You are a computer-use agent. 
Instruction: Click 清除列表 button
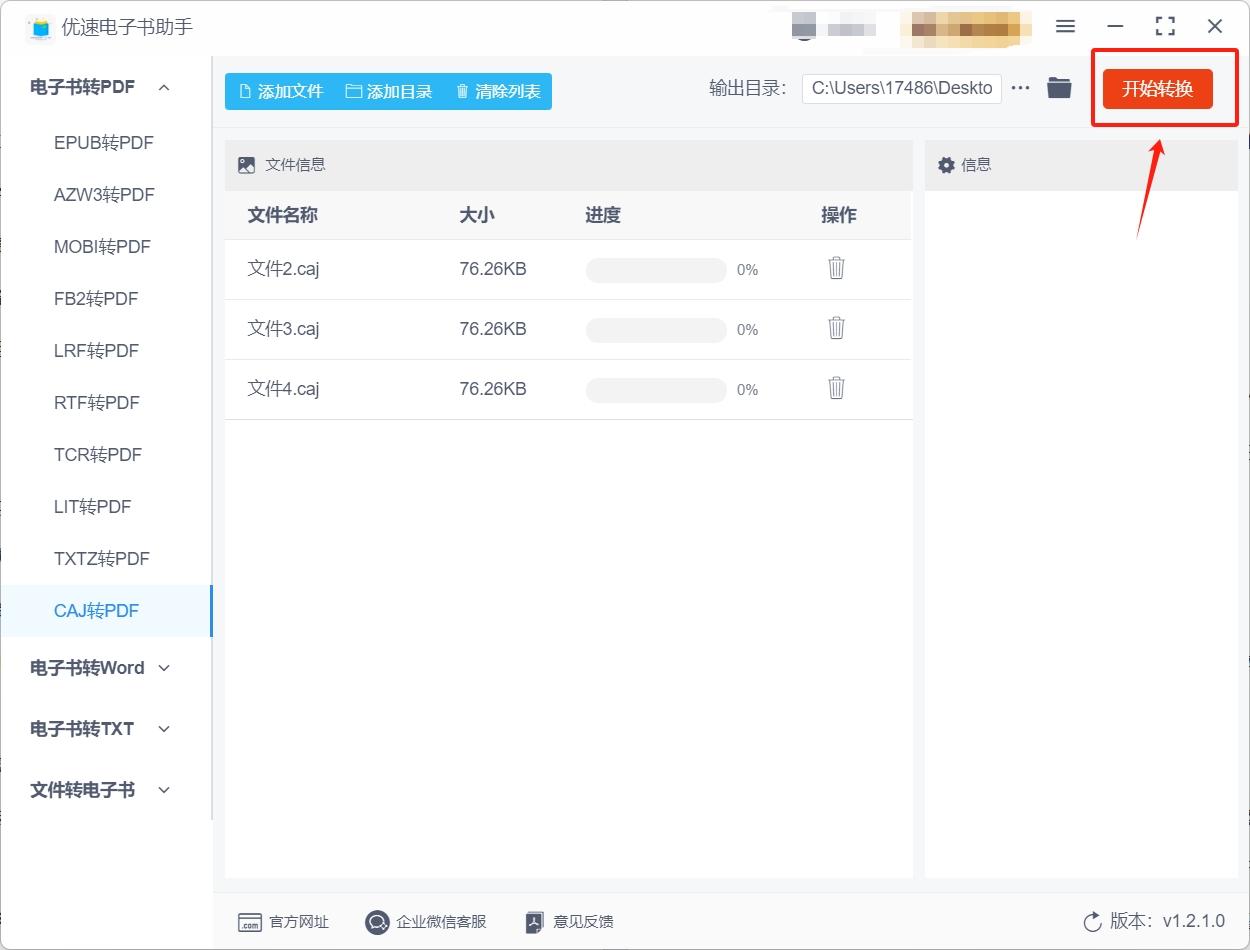pyautogui.click(x=498, y=91)
